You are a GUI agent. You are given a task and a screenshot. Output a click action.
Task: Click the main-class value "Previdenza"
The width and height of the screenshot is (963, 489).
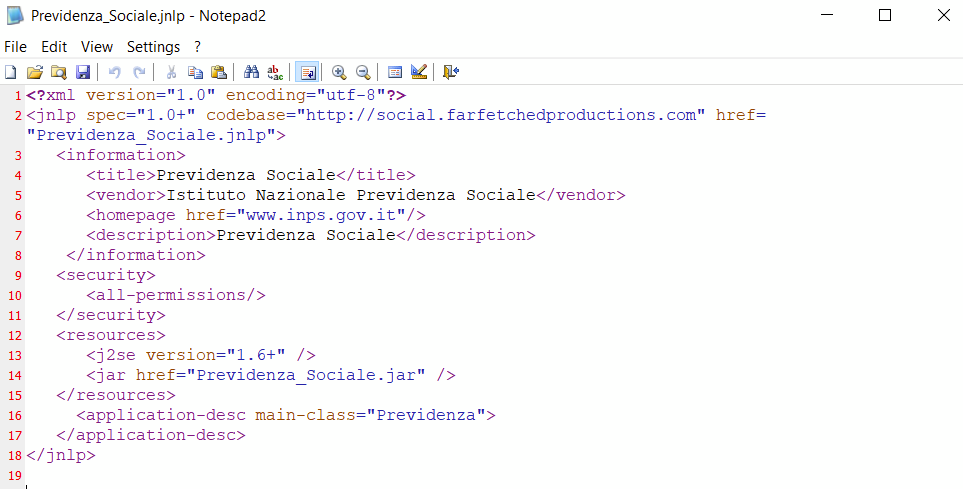(426, 415)
